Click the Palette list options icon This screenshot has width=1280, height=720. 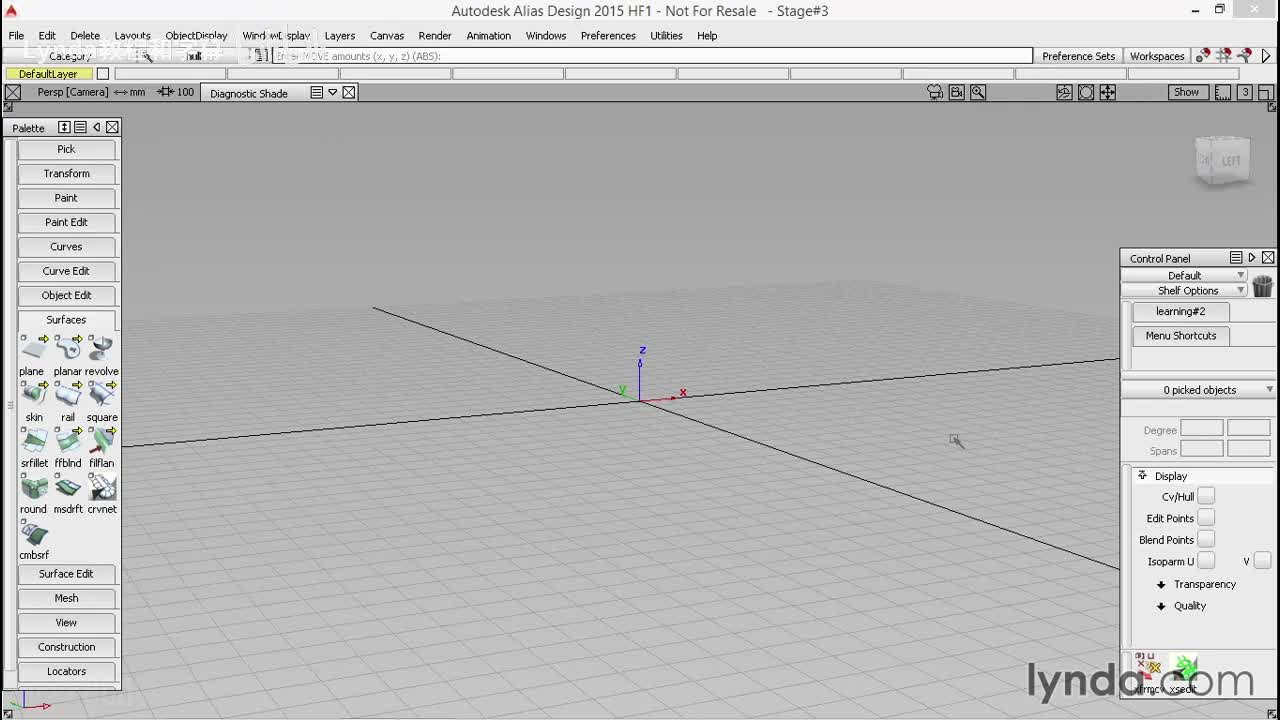pos(80,127)
